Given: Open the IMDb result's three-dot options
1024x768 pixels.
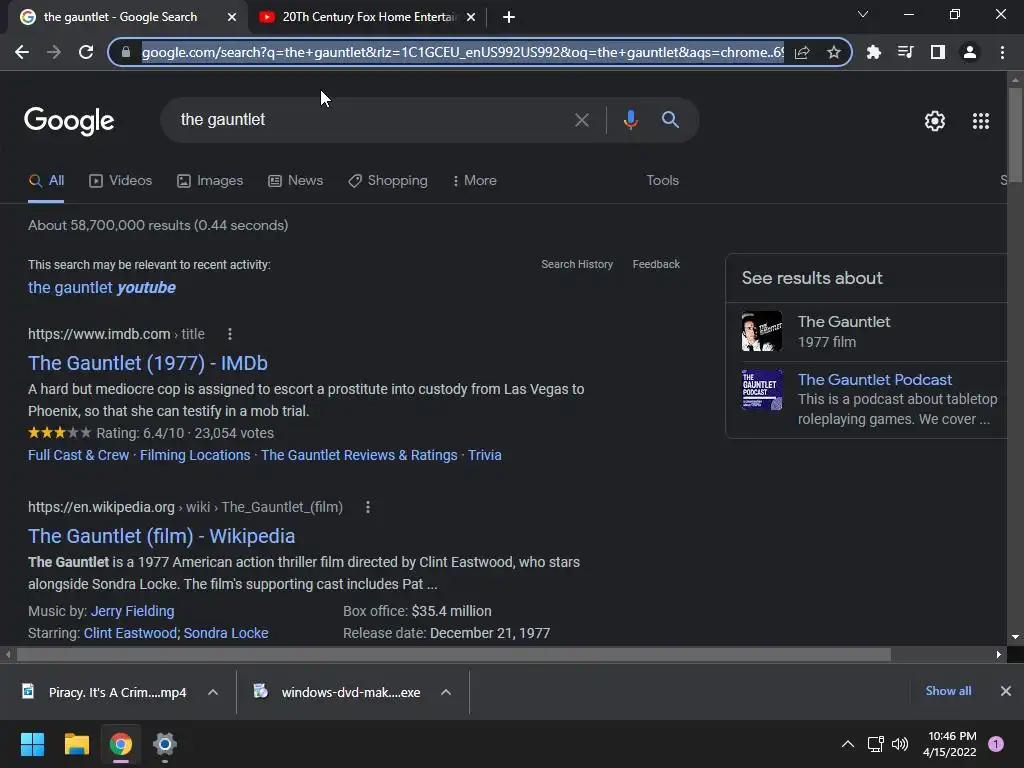Looking at the screenshot, I should [230, 334].
